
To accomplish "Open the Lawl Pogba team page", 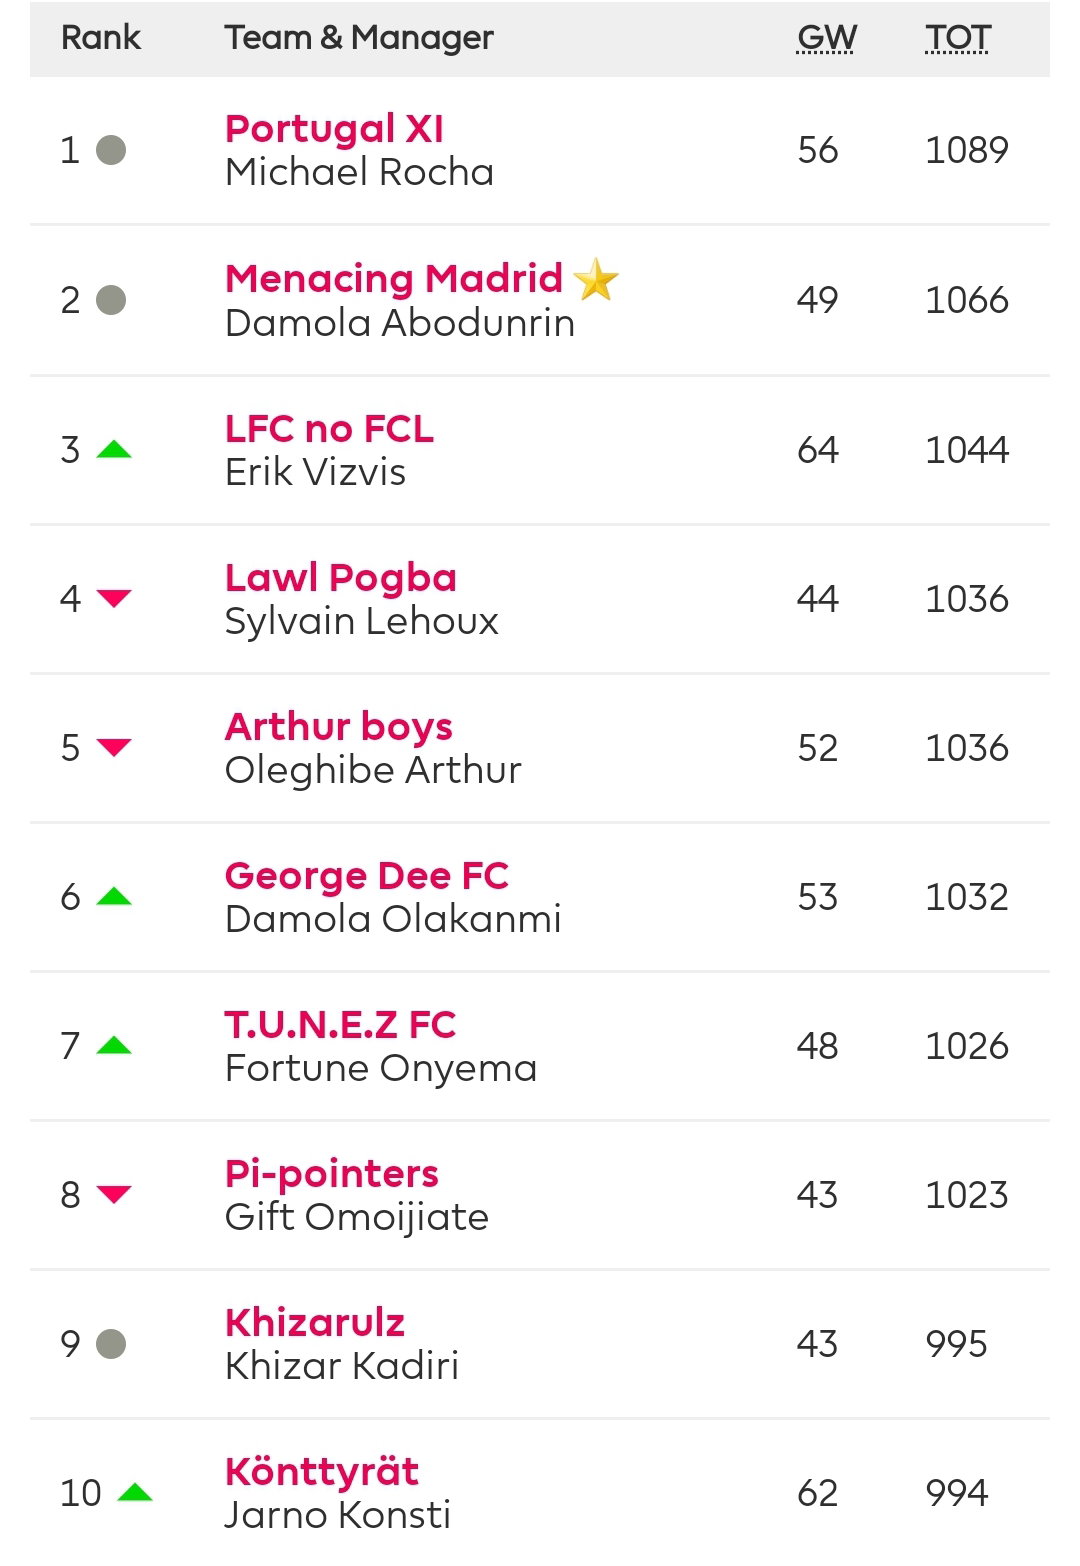I will pos(341,578).
